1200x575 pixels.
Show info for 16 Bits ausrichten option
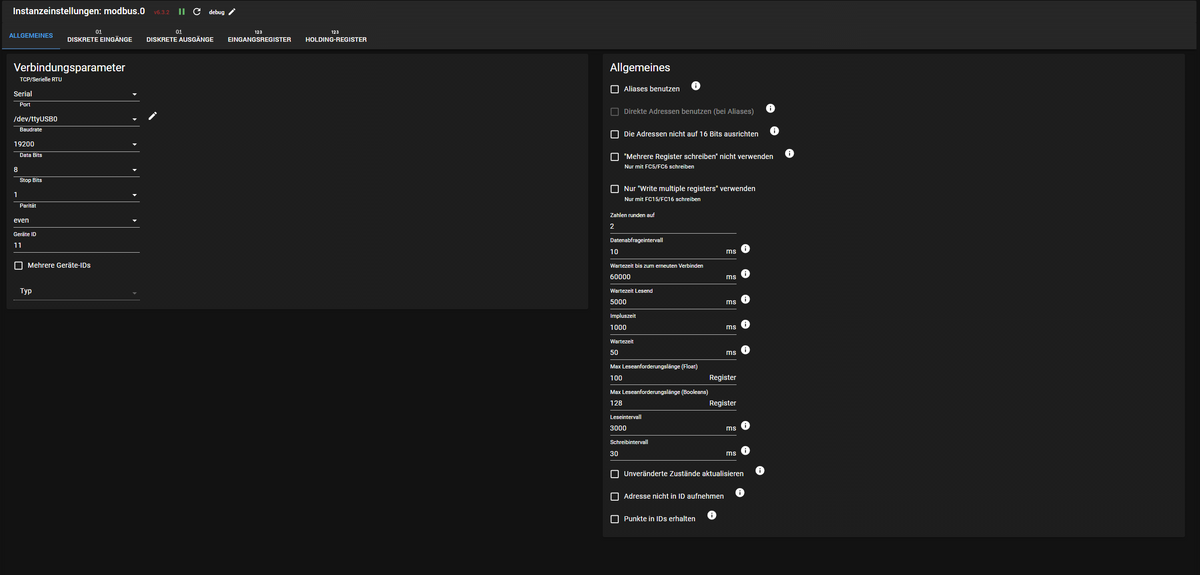[x=774, y=131]
